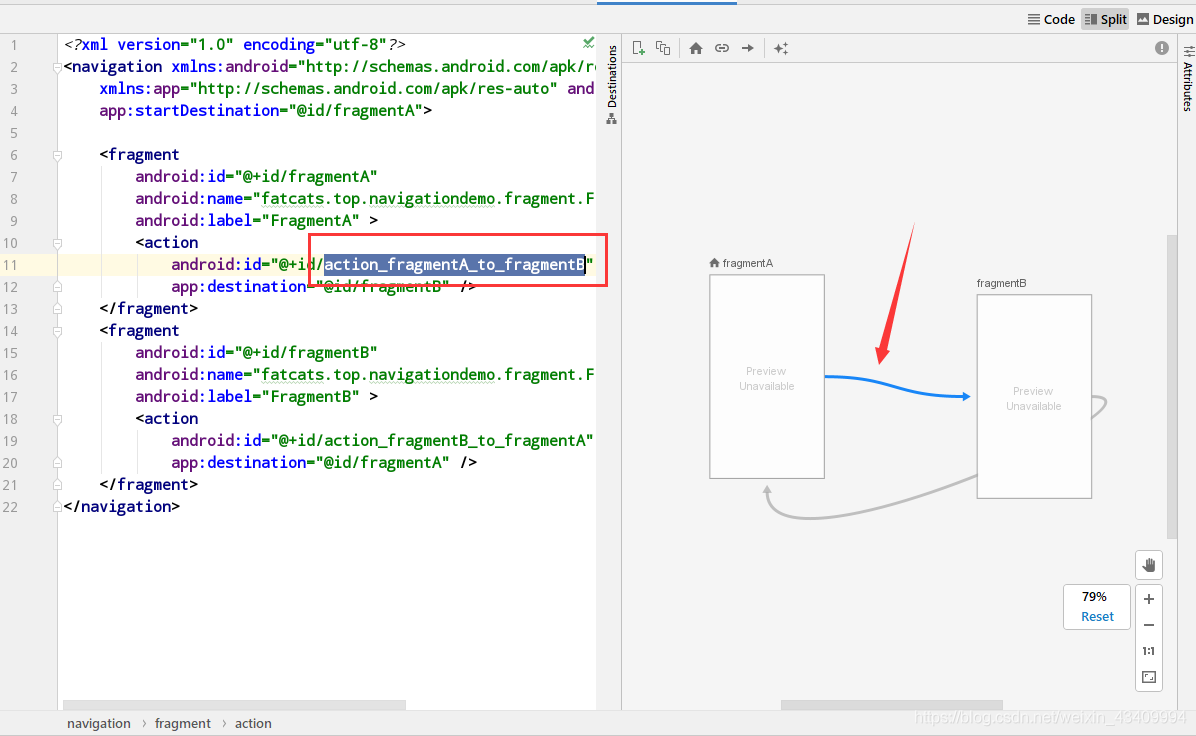Click action in the breadcrumb bar

point(253,723)
